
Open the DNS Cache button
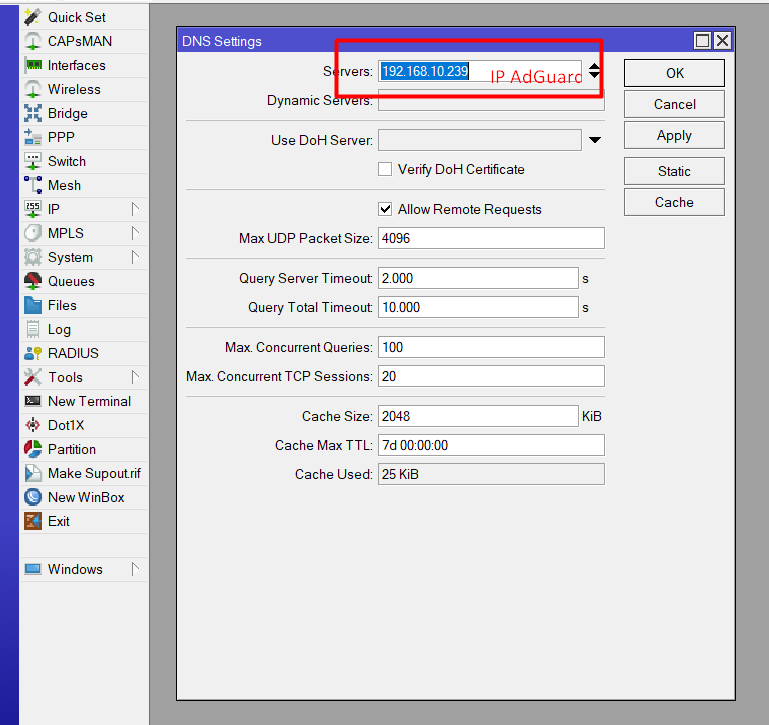coord(674,202)
